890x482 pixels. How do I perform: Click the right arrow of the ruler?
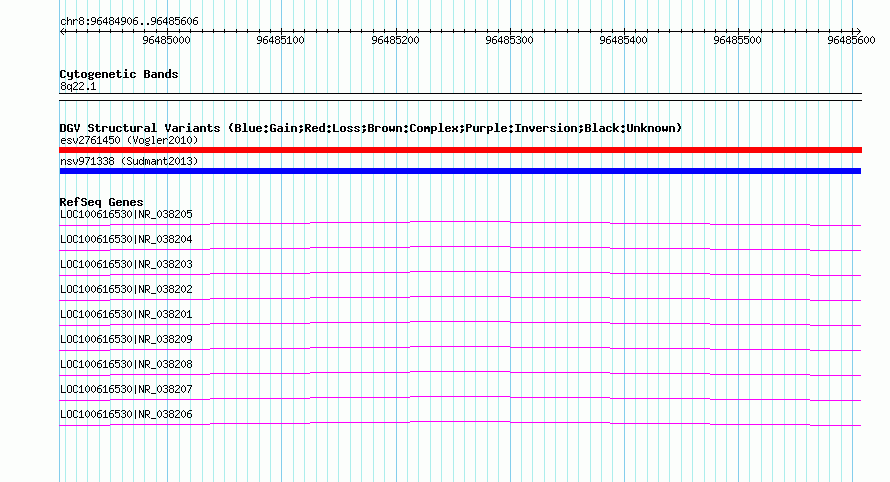point(858,31)
